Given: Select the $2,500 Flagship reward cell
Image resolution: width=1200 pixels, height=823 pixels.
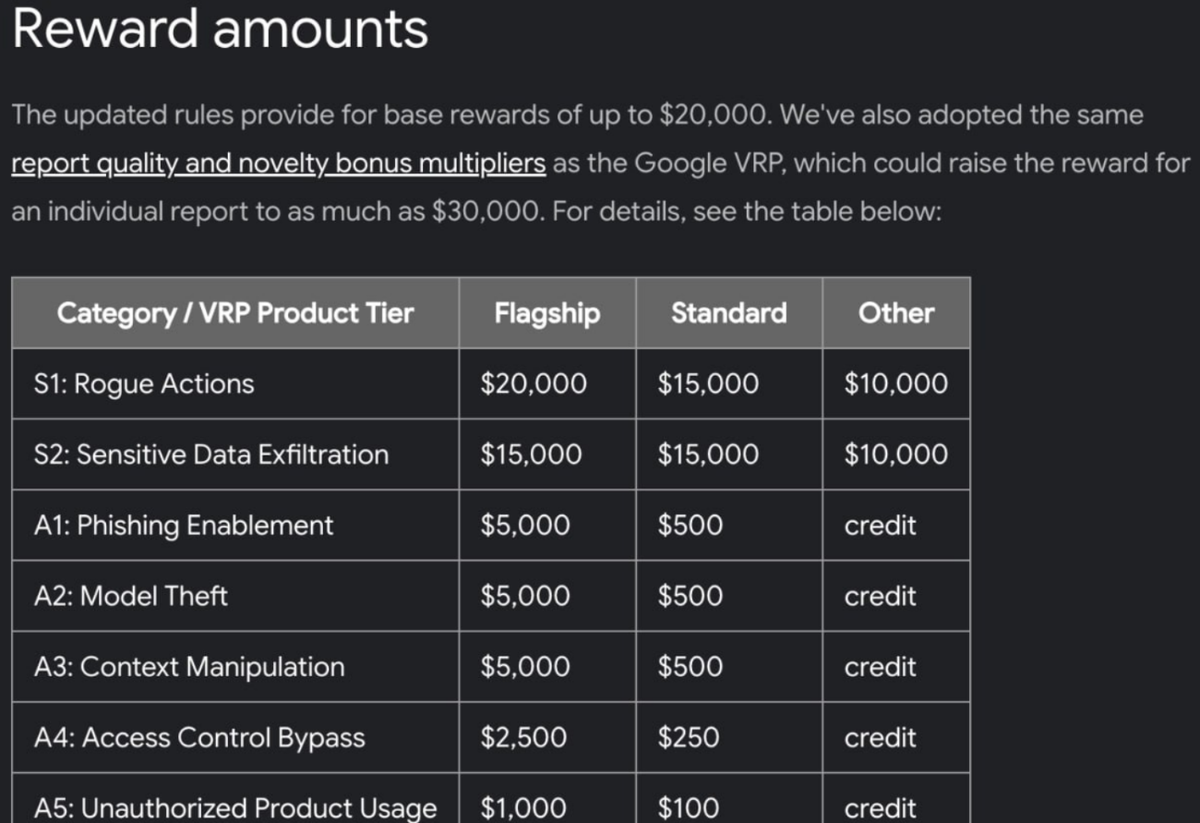Looking at the screenshot, I should [x=524, y=738].
